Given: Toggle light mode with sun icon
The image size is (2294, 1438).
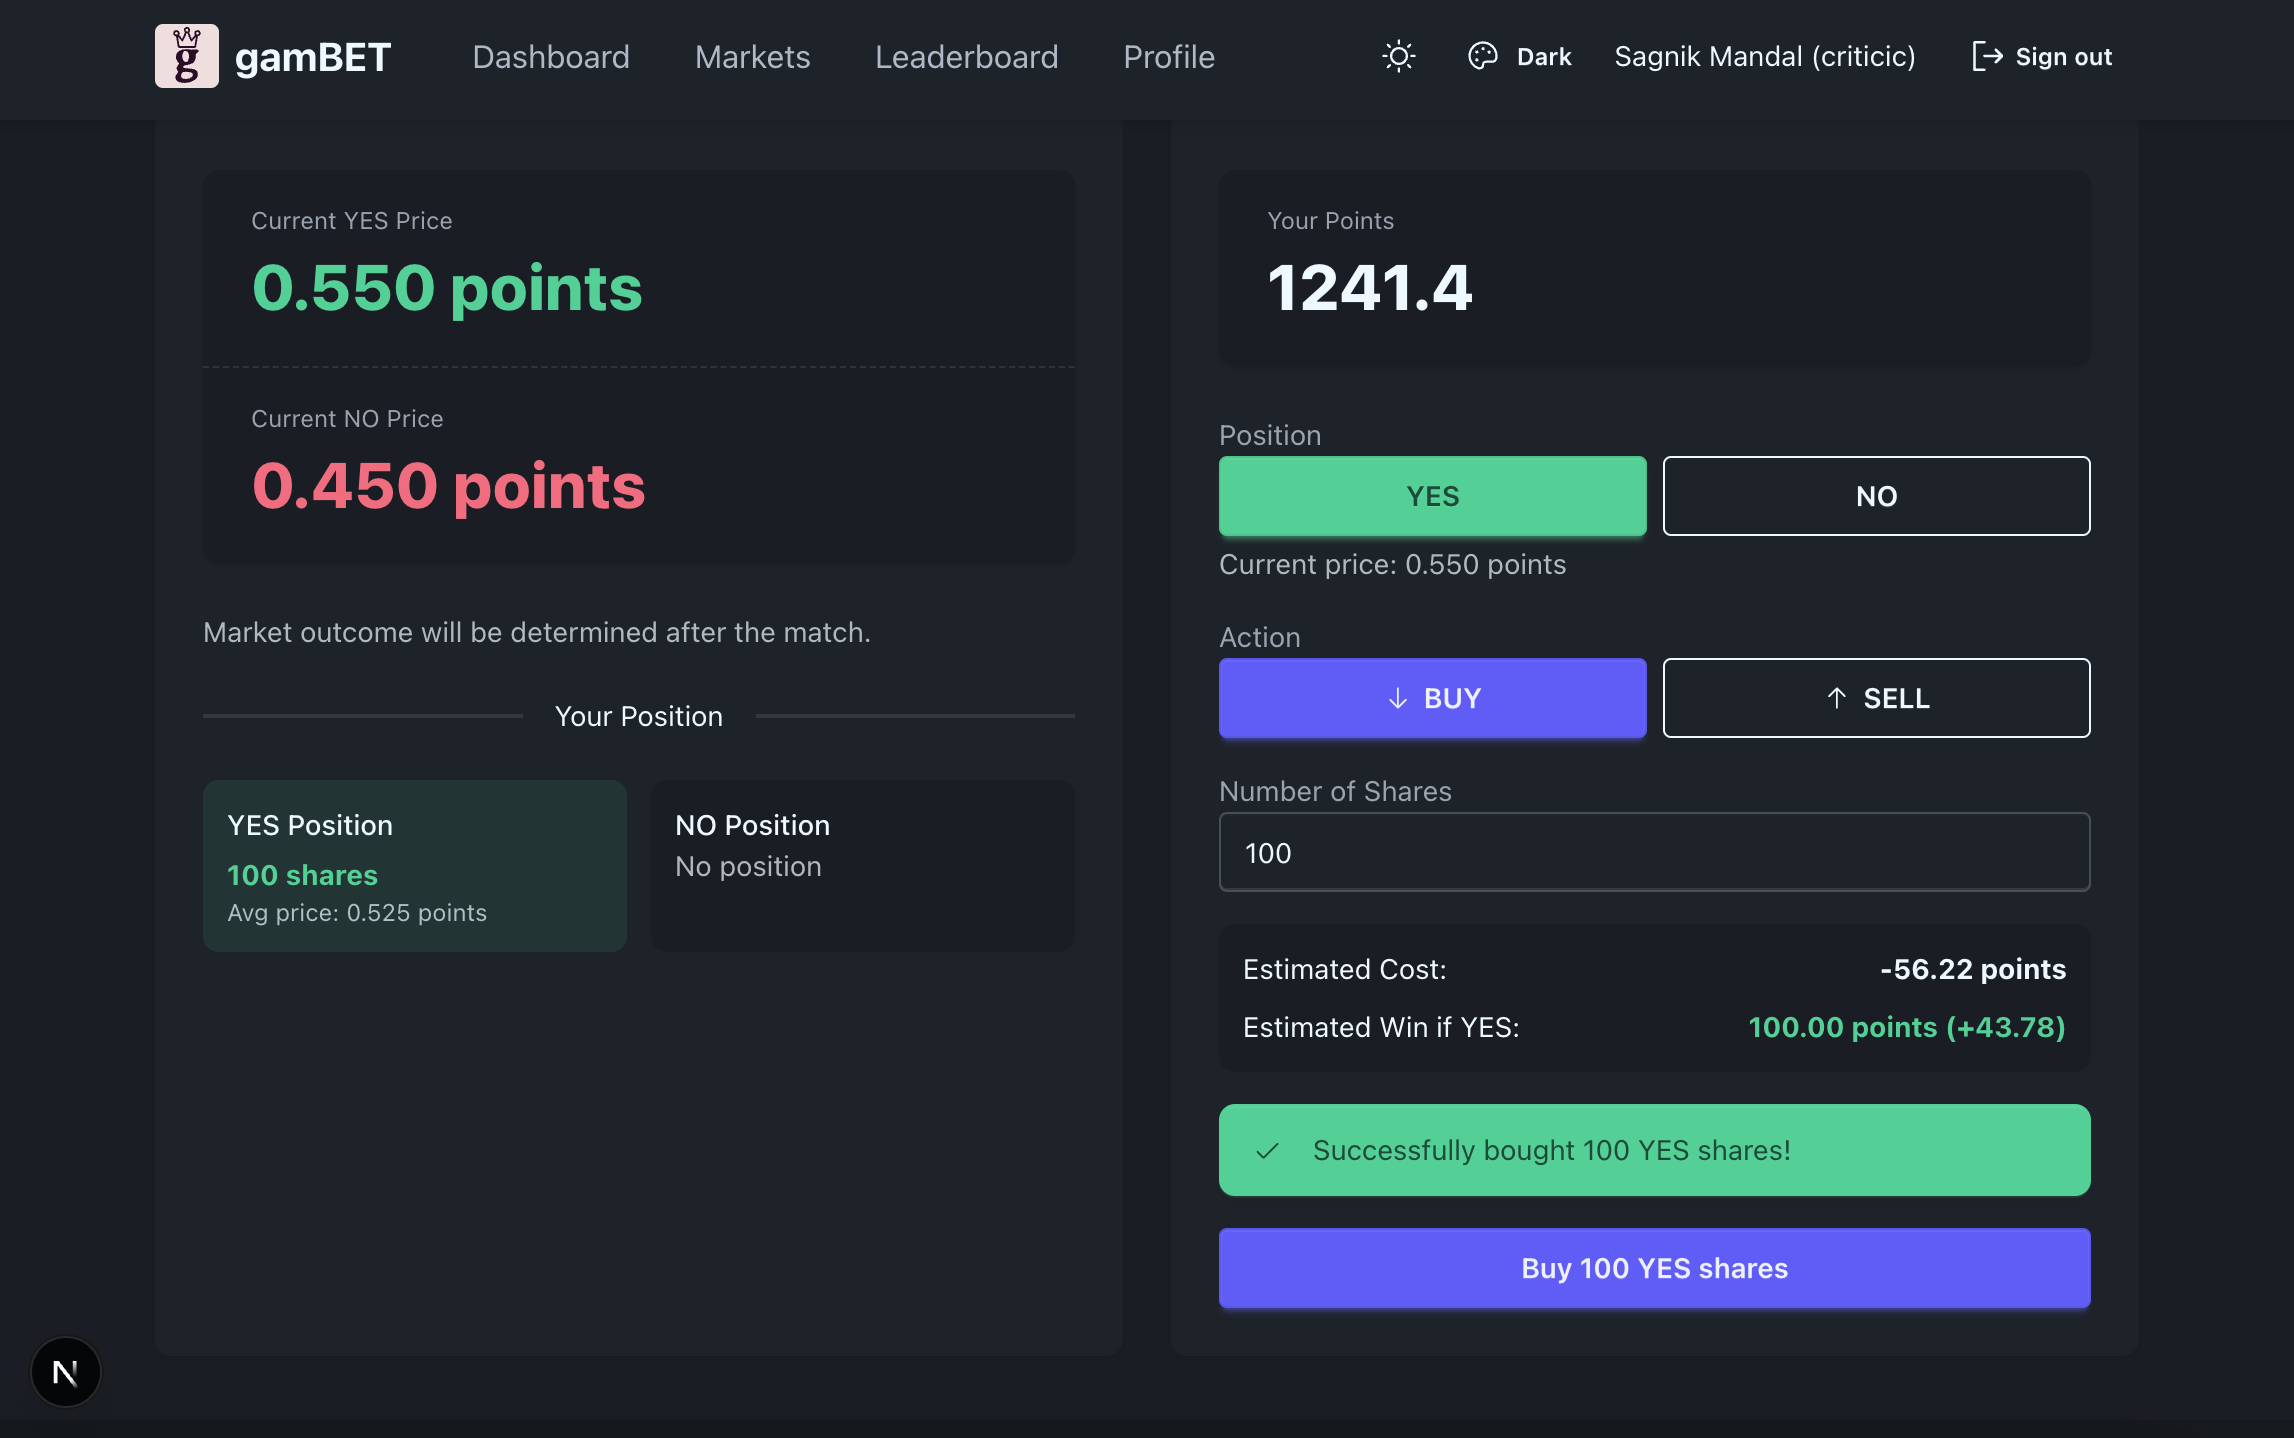Looking at the screenshot, I should (1398, 56).
